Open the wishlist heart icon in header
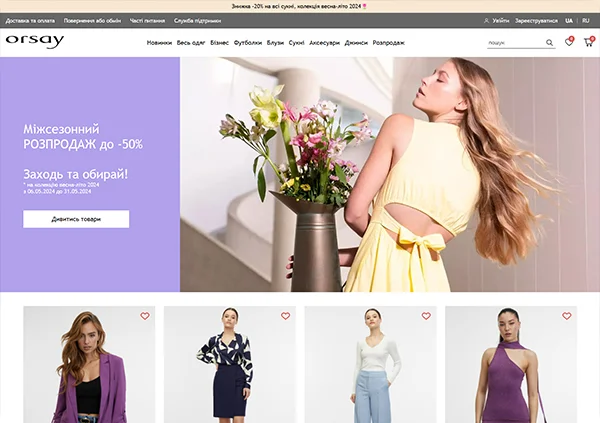600x423 pixels. coord(569,43)
